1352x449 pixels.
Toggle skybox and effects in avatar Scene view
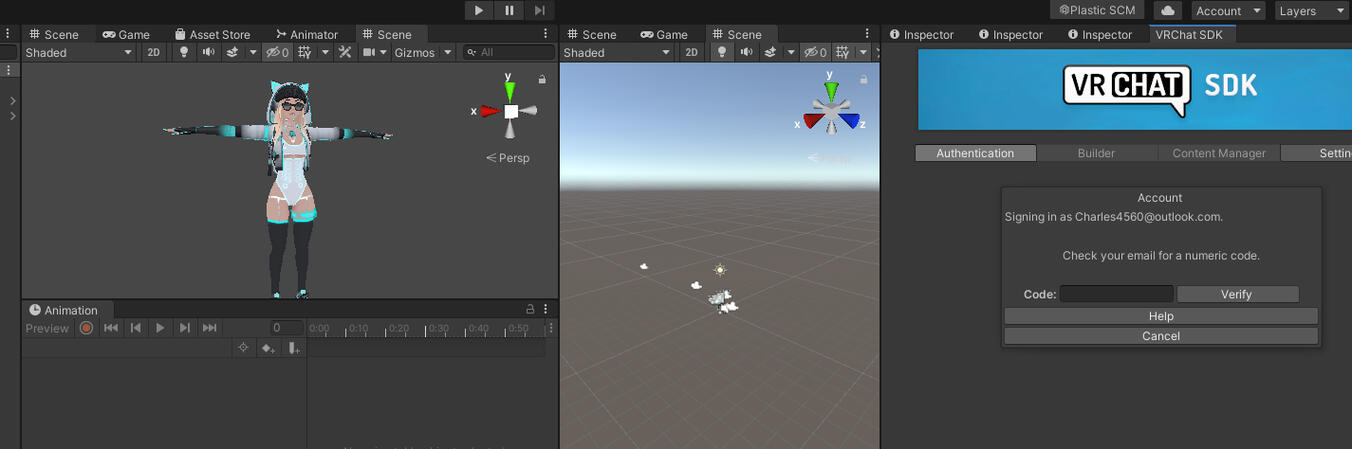point(232,52)
